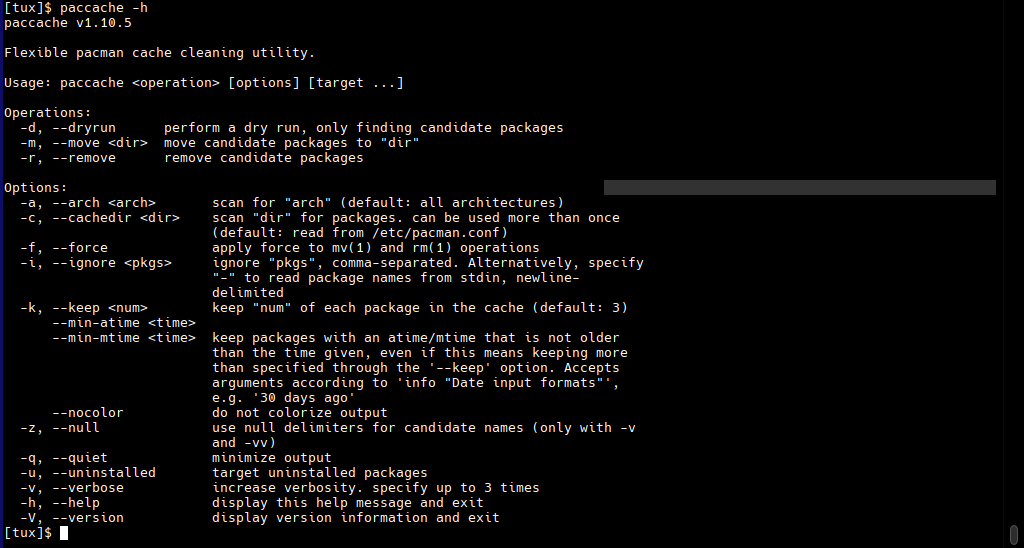Click the '--keep <num>' option text
Viewport: 1024px width, 548px height.
click(100, 308)
